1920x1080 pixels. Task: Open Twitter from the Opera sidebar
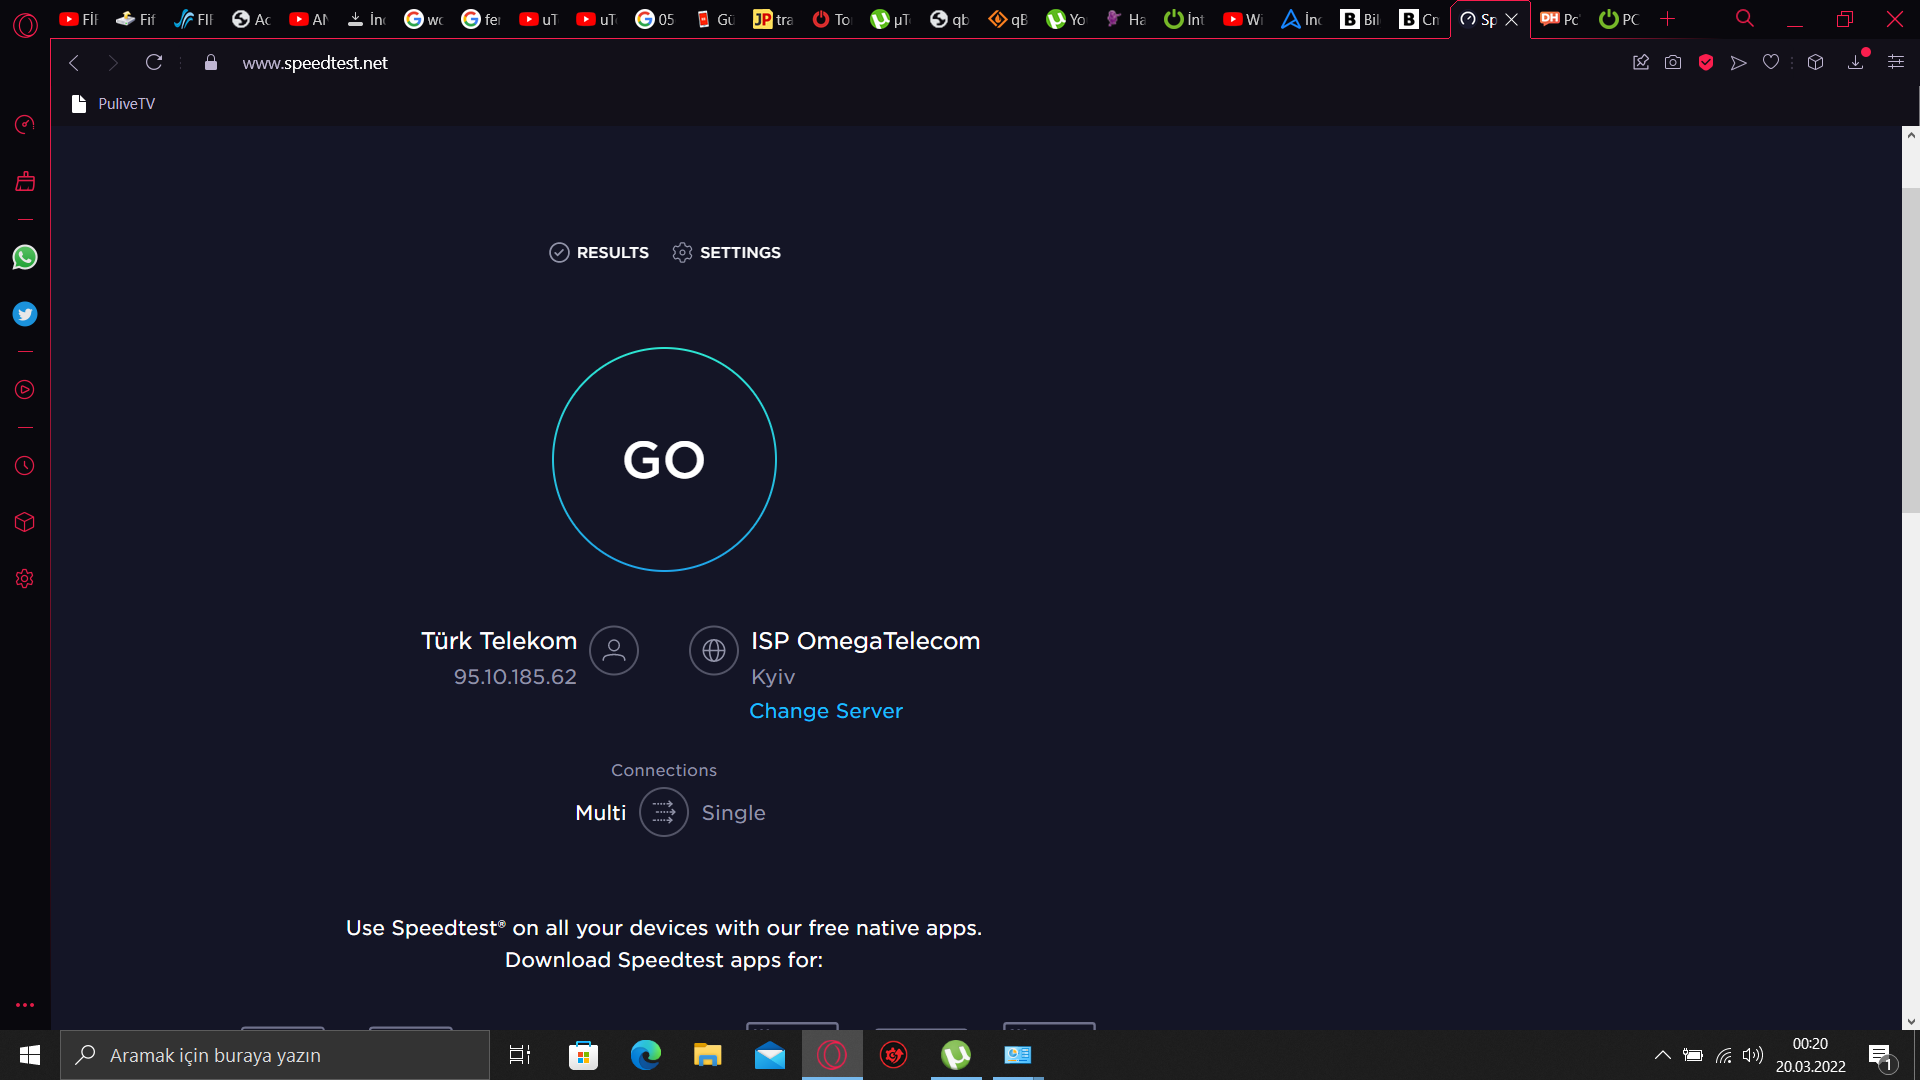point(25,314)
